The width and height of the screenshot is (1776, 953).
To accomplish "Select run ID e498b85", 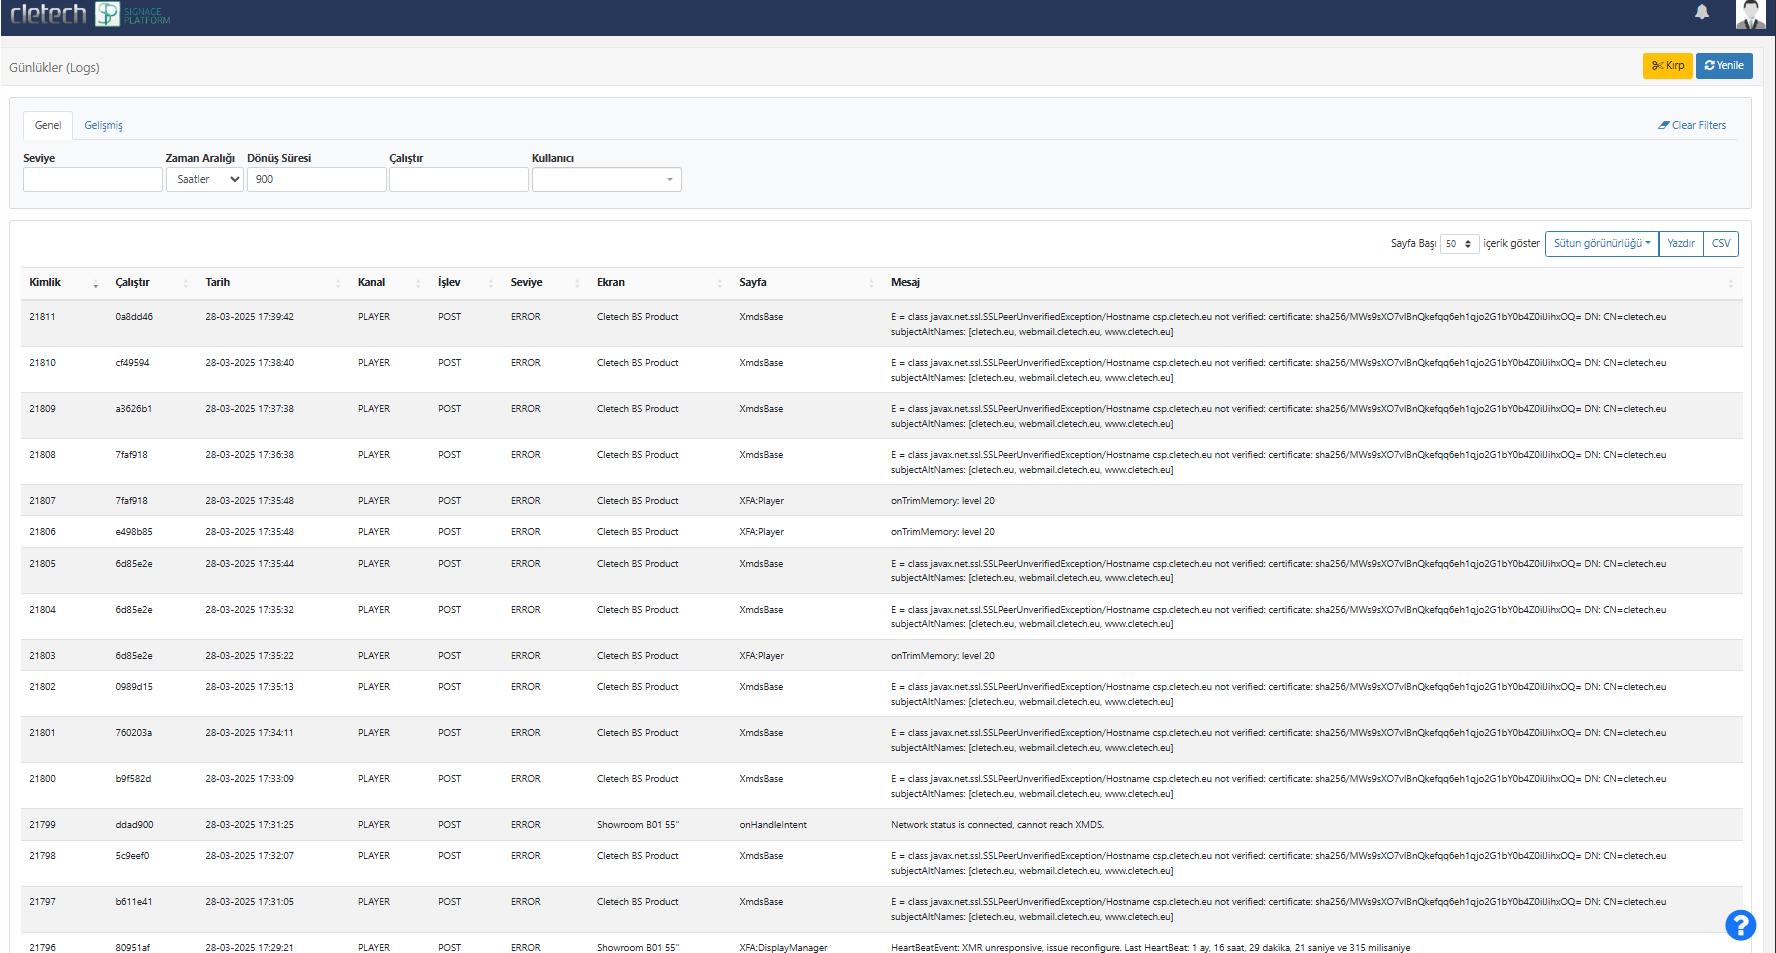I will tap(134, 532).
